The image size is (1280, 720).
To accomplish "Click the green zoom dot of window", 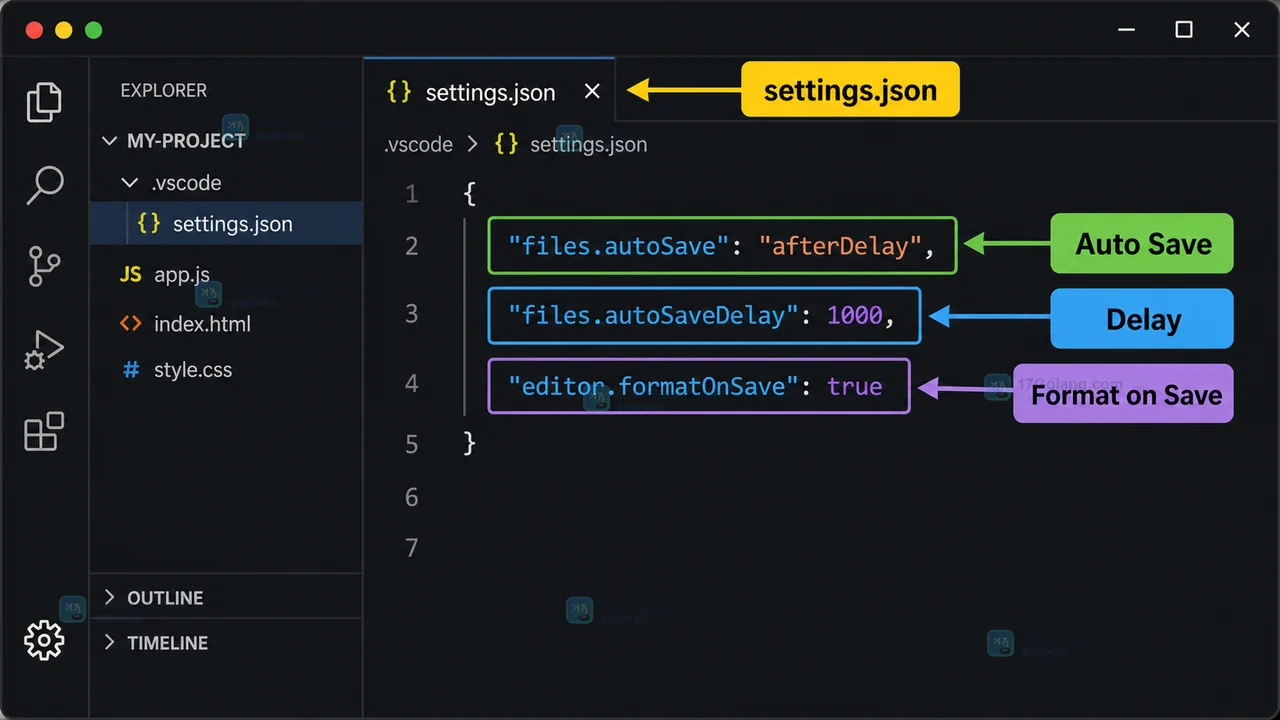I will [x=94, y=30].
